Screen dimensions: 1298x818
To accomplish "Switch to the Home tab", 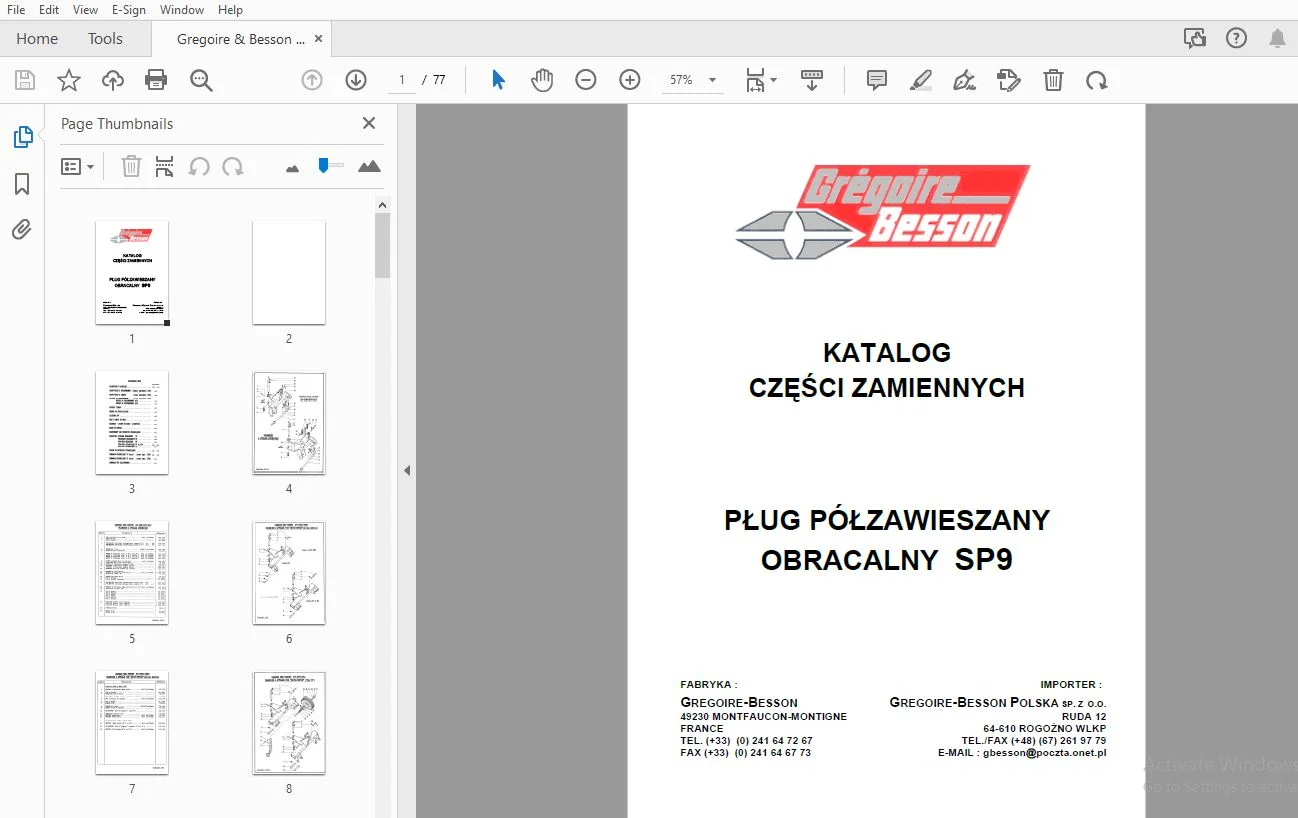I will pyautogui.click(x=37, y=39).
